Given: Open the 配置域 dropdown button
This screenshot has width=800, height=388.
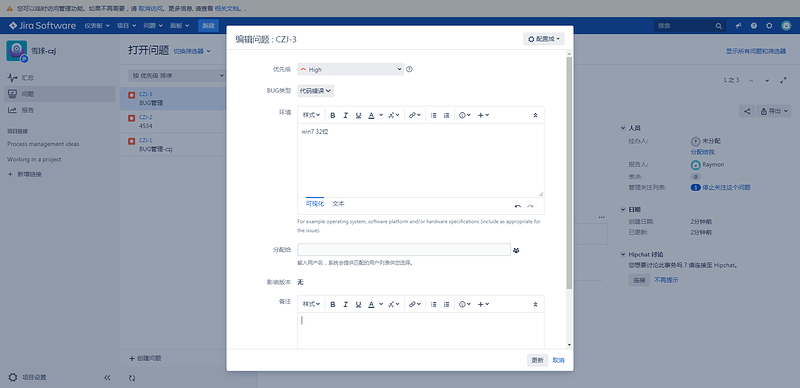Looking at the screenshot, I should [543, 39].
